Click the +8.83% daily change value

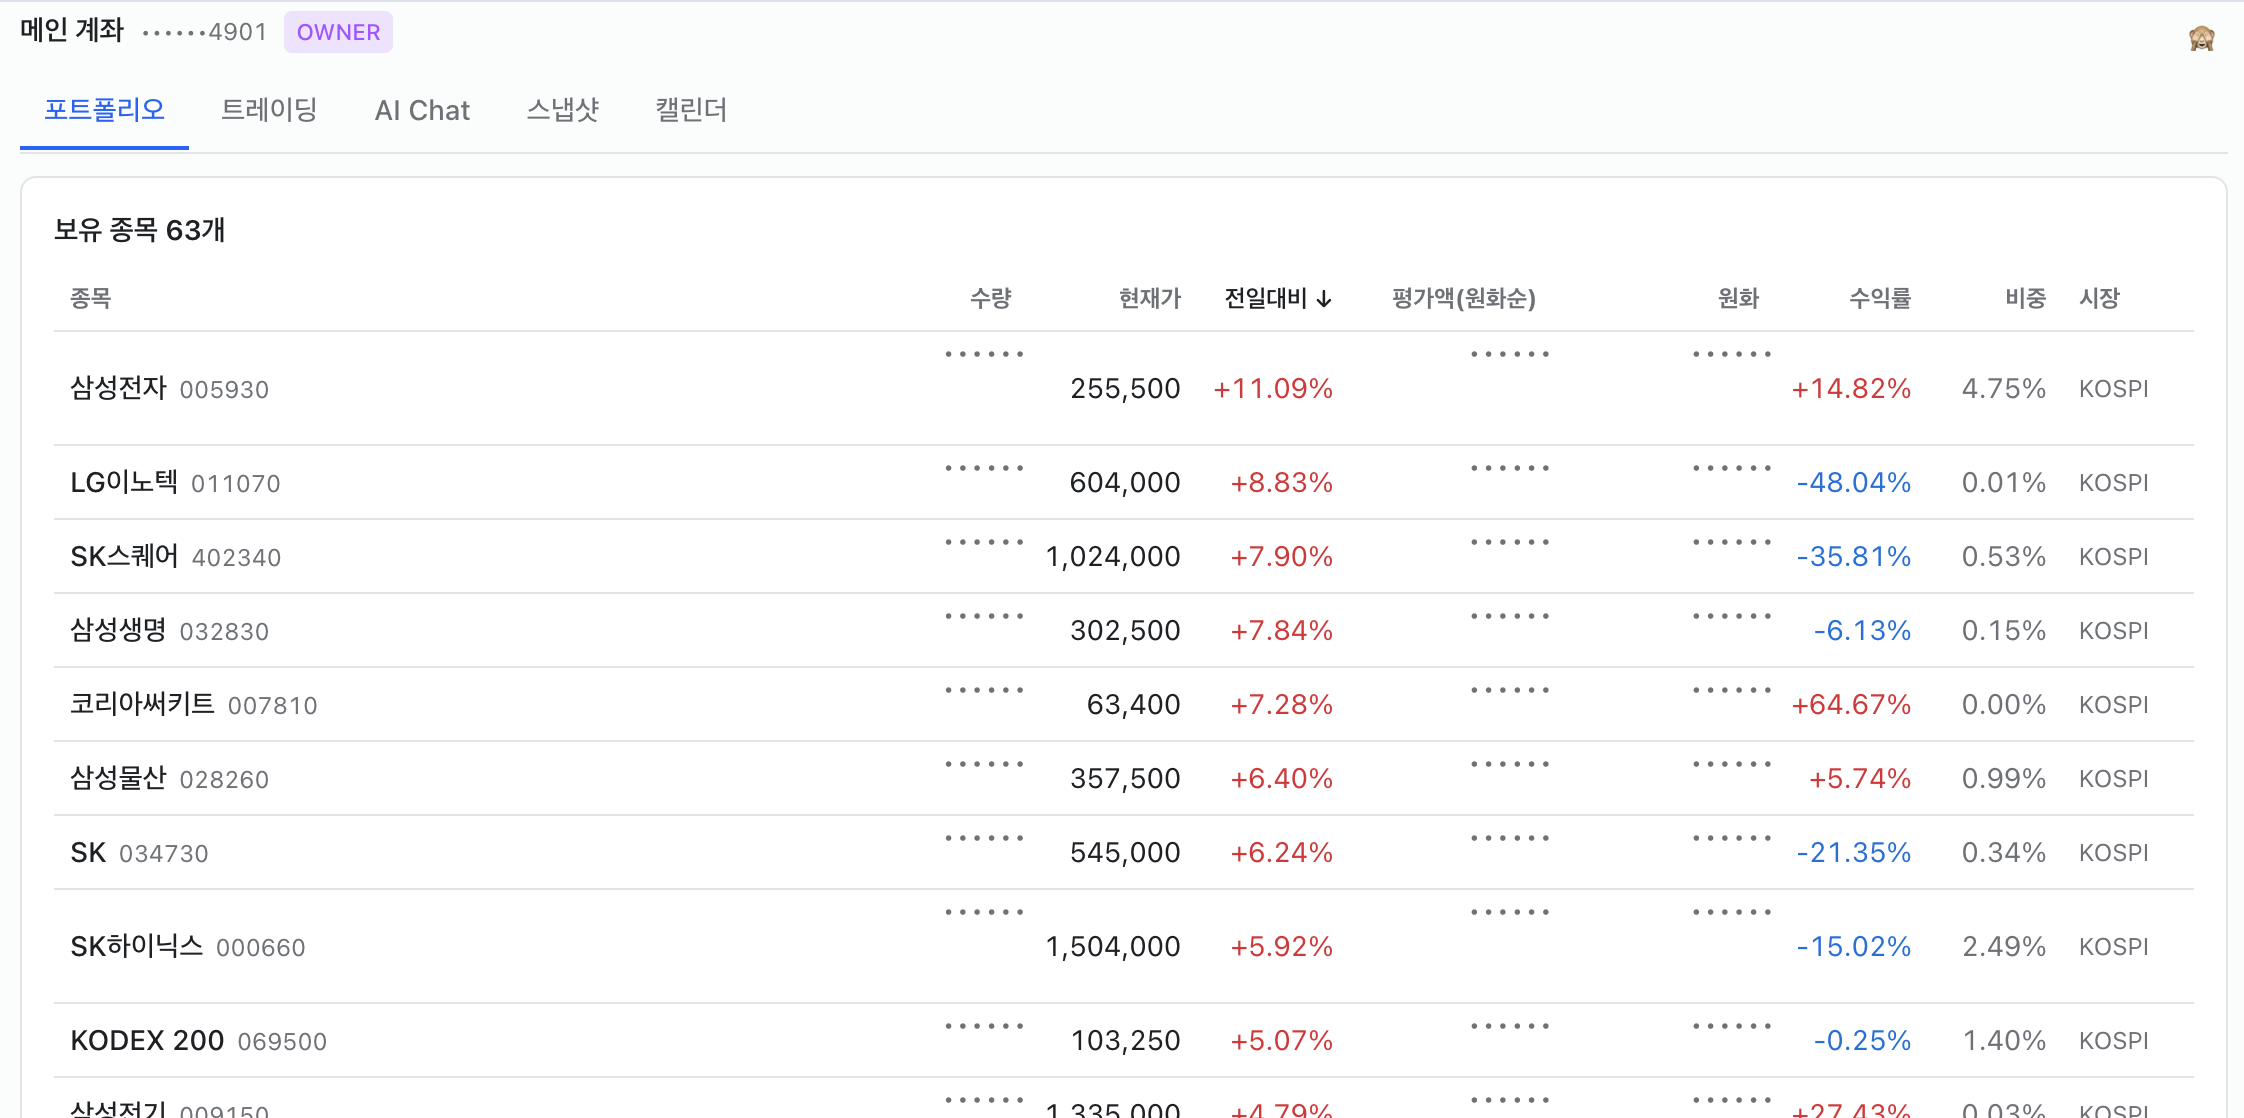pos(1281,482)
